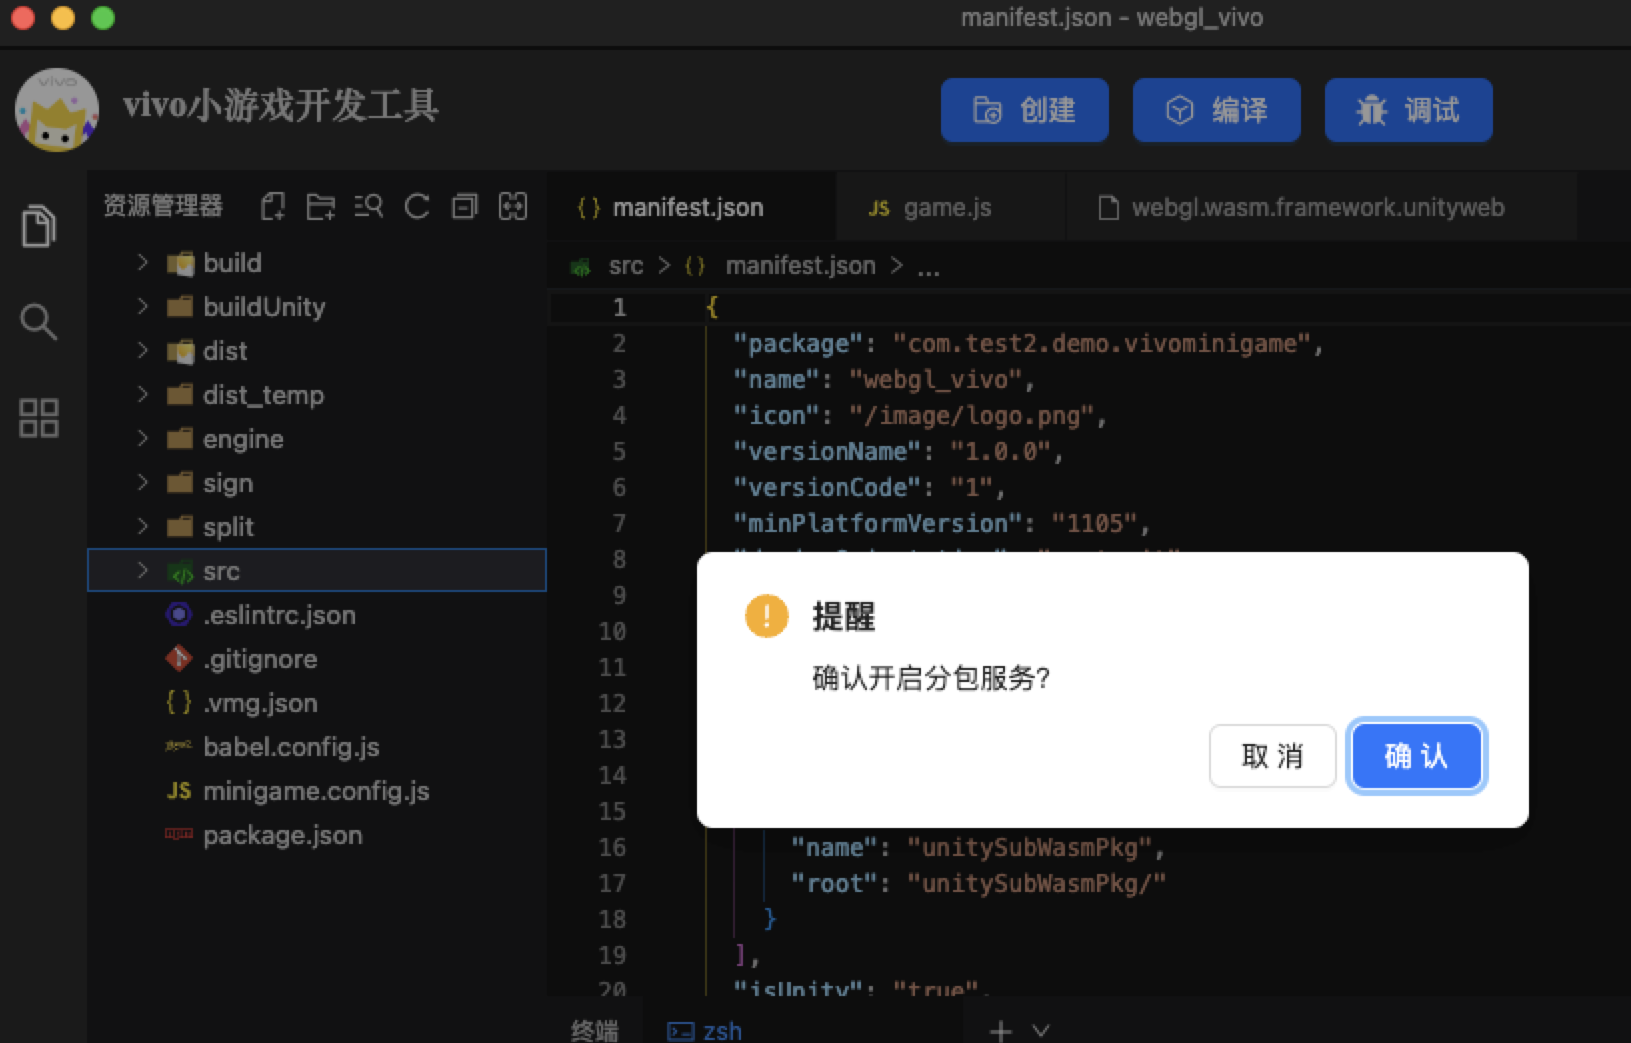This screenshot has height=1043, width=1631.
Task: Select the buildUnity folder name
Action: [x=264, y=307]
